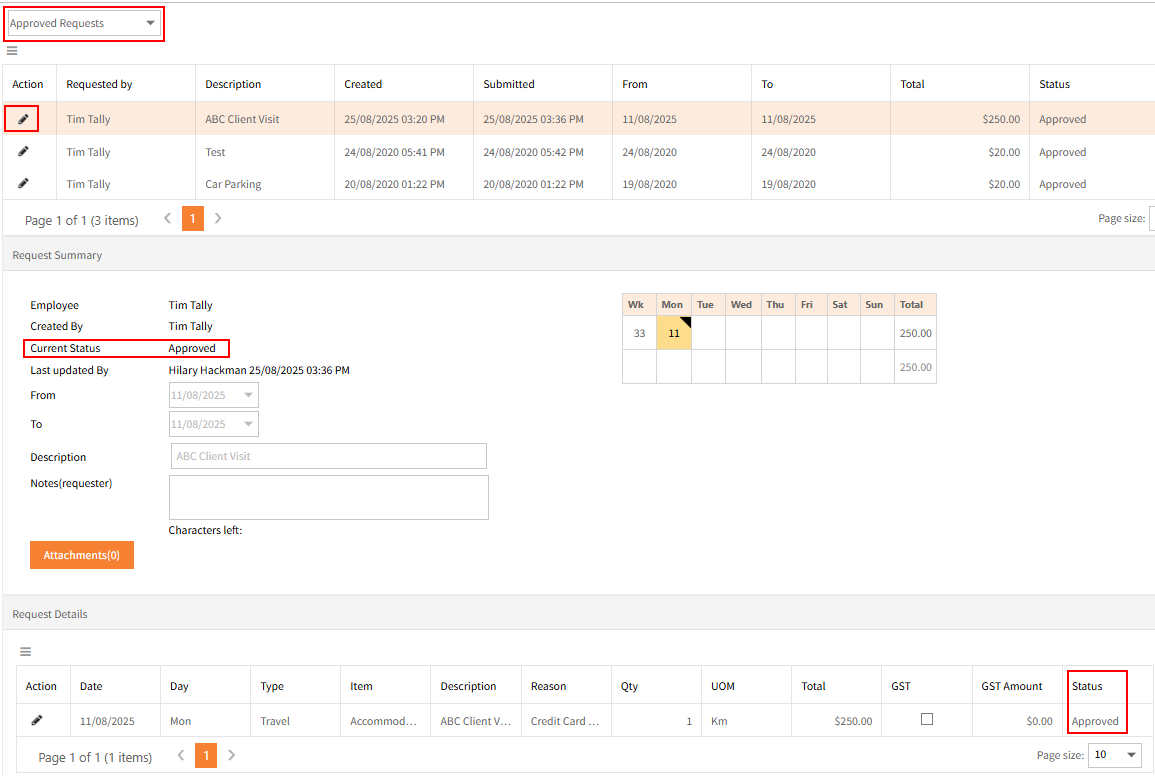Click the Notes(requester) text area

(x=329, y=497)
